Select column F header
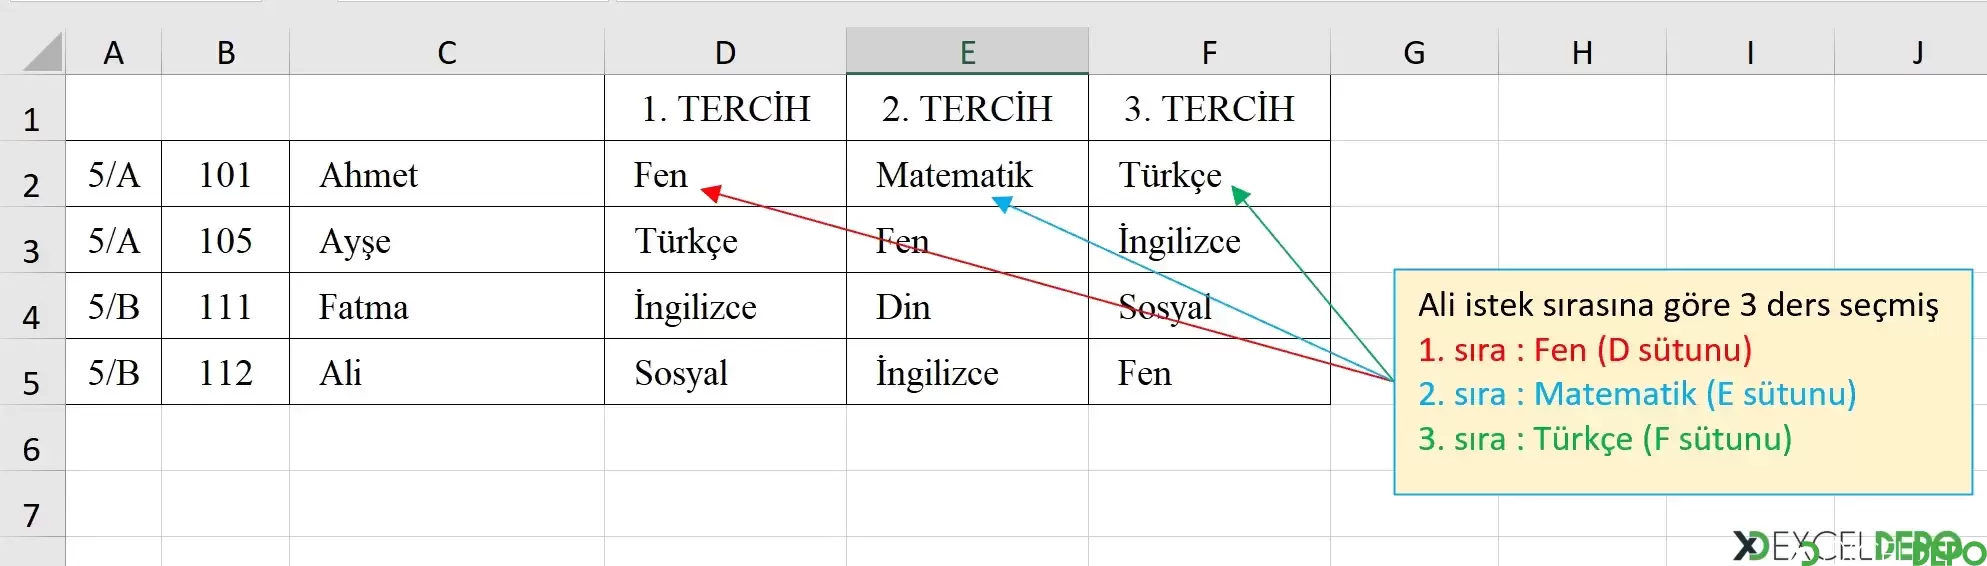 click(x=1209, y=52)
